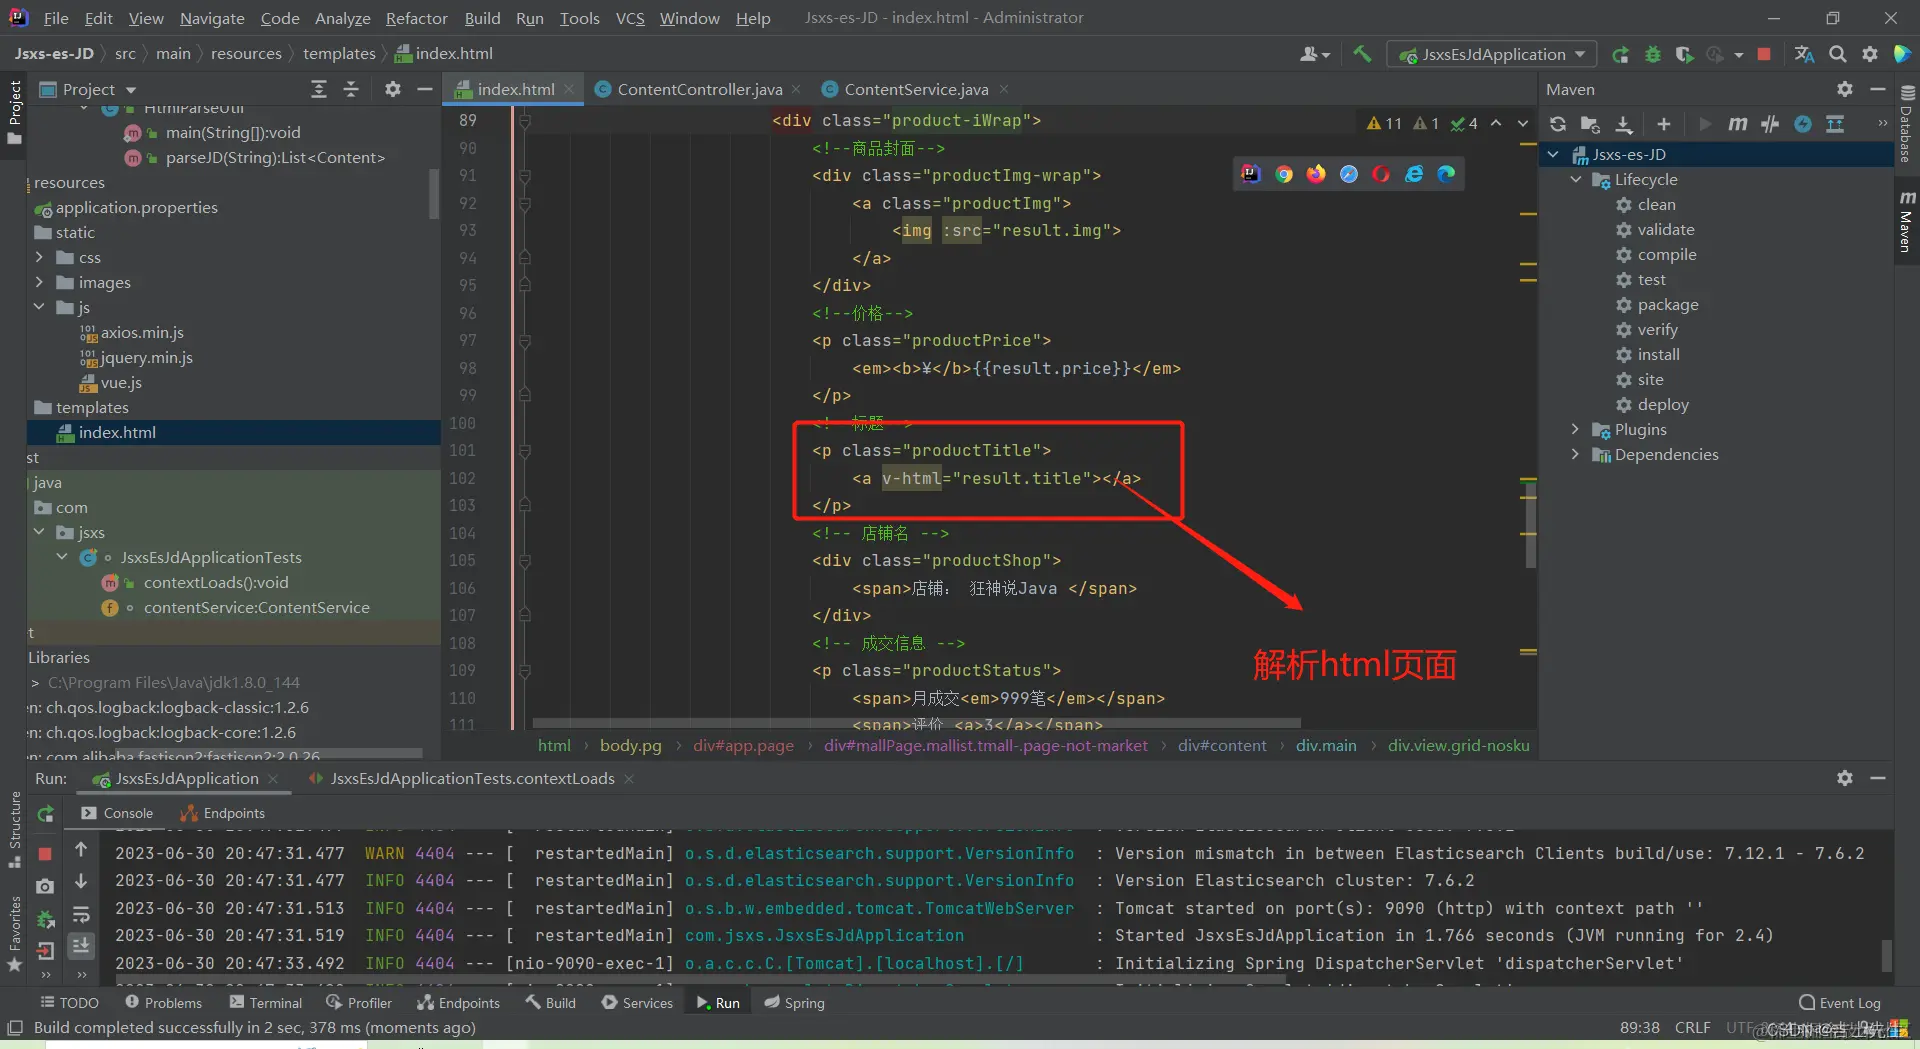Collapse the js folder
Image resolution: width=1920 pixels, height=1049 pixels.
point(39,307)
